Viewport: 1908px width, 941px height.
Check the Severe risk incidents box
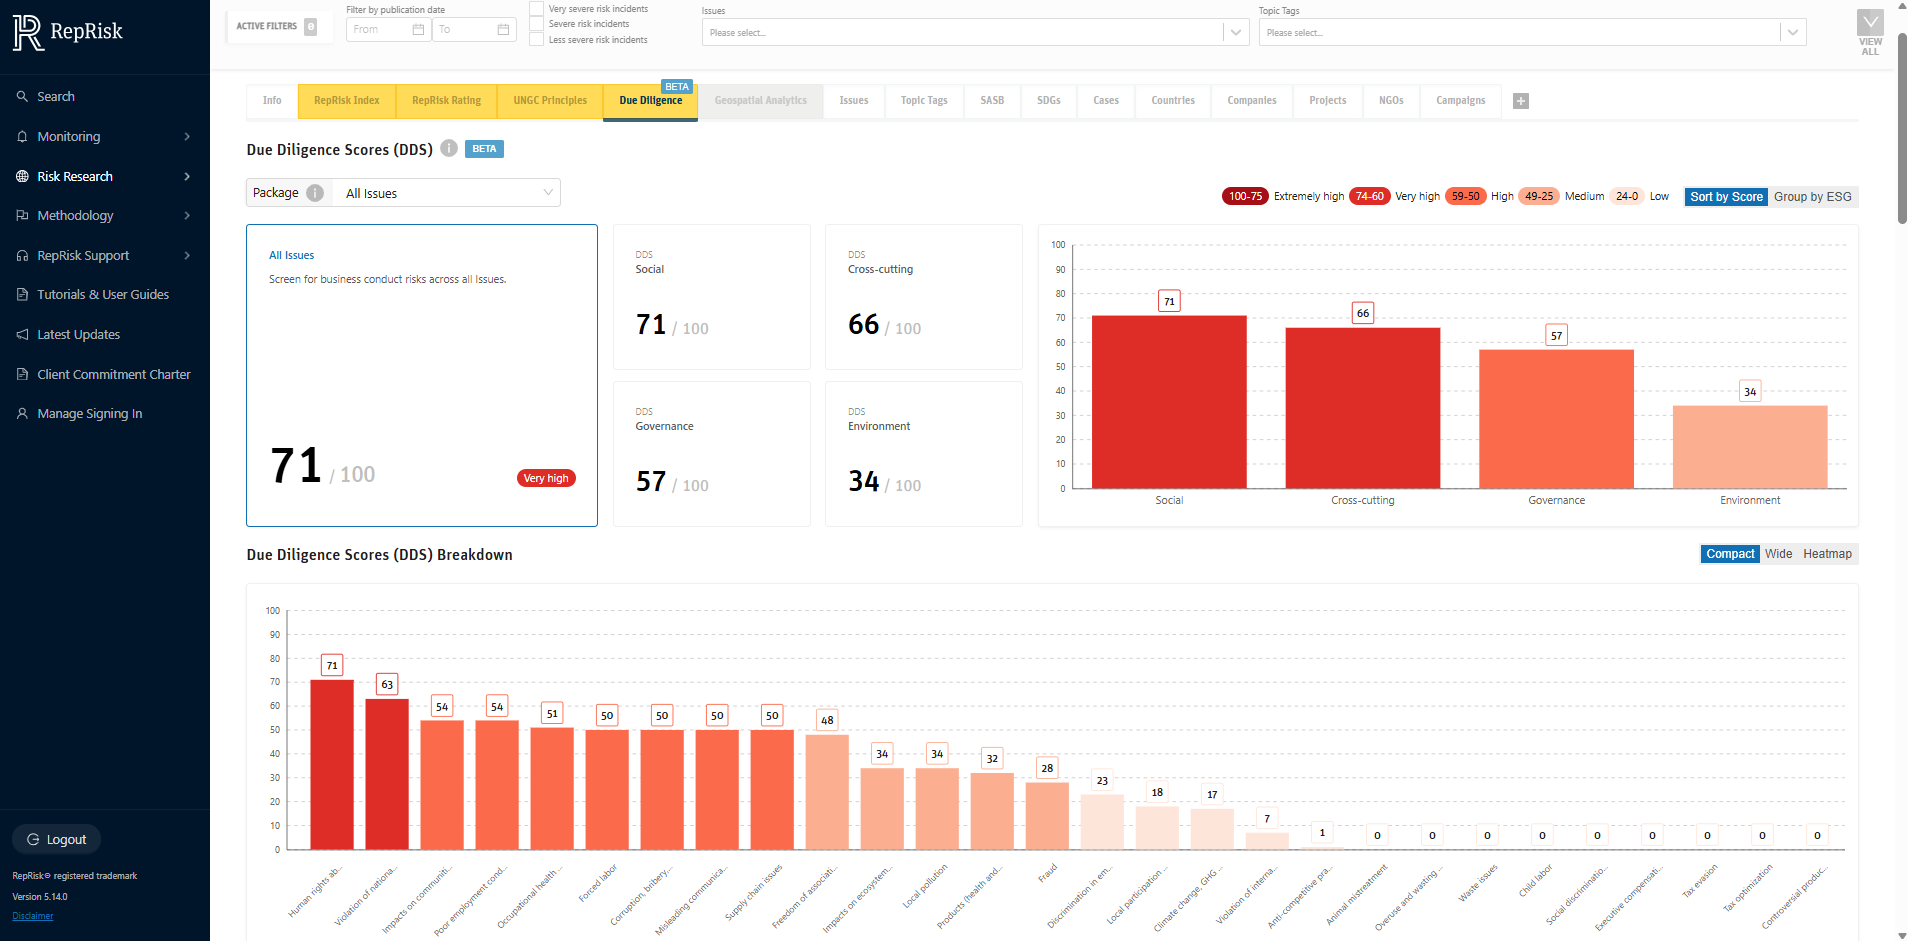(537, 24)
